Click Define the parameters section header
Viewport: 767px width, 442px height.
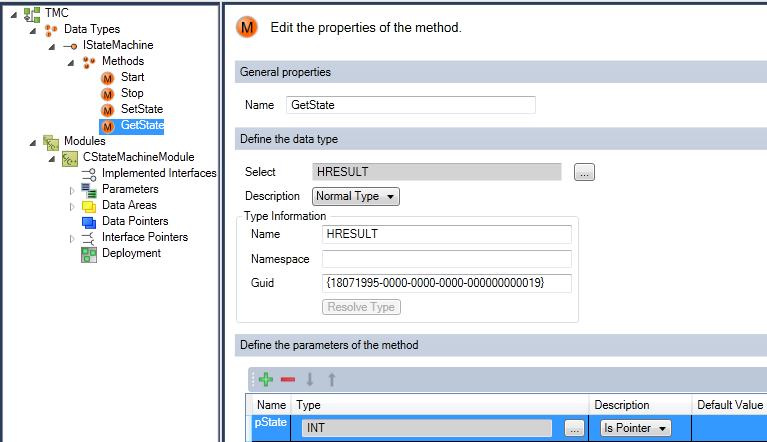(x=501, y=345)
